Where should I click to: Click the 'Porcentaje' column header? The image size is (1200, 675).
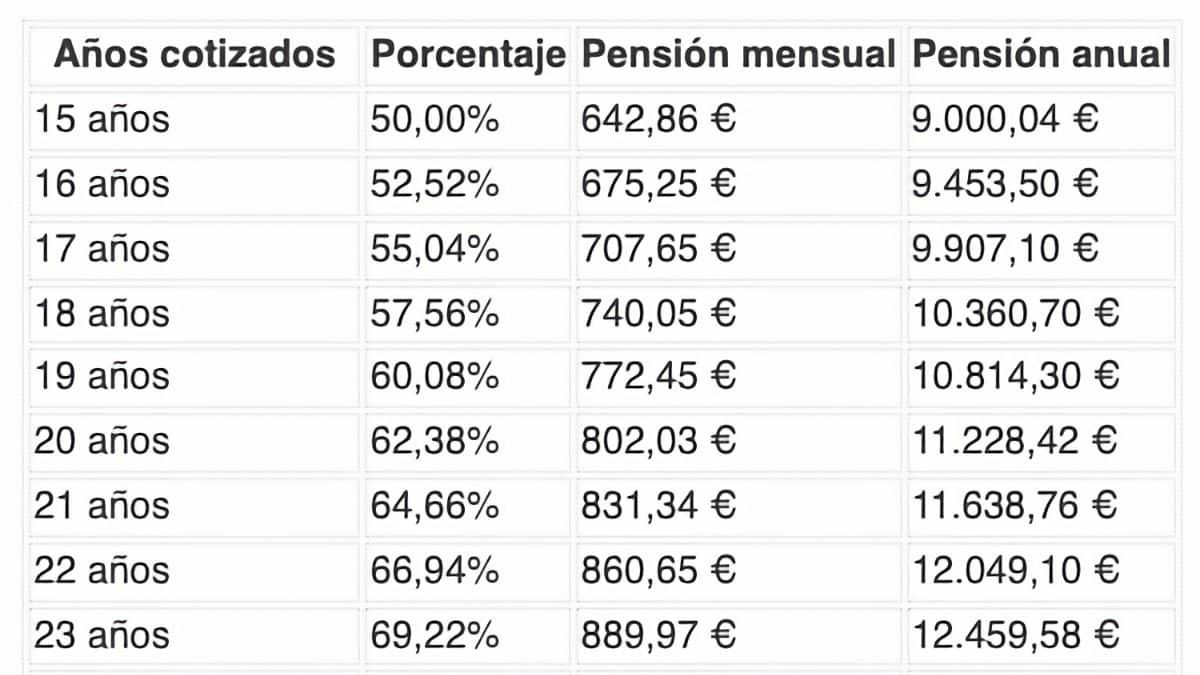[x=468, y=54]
